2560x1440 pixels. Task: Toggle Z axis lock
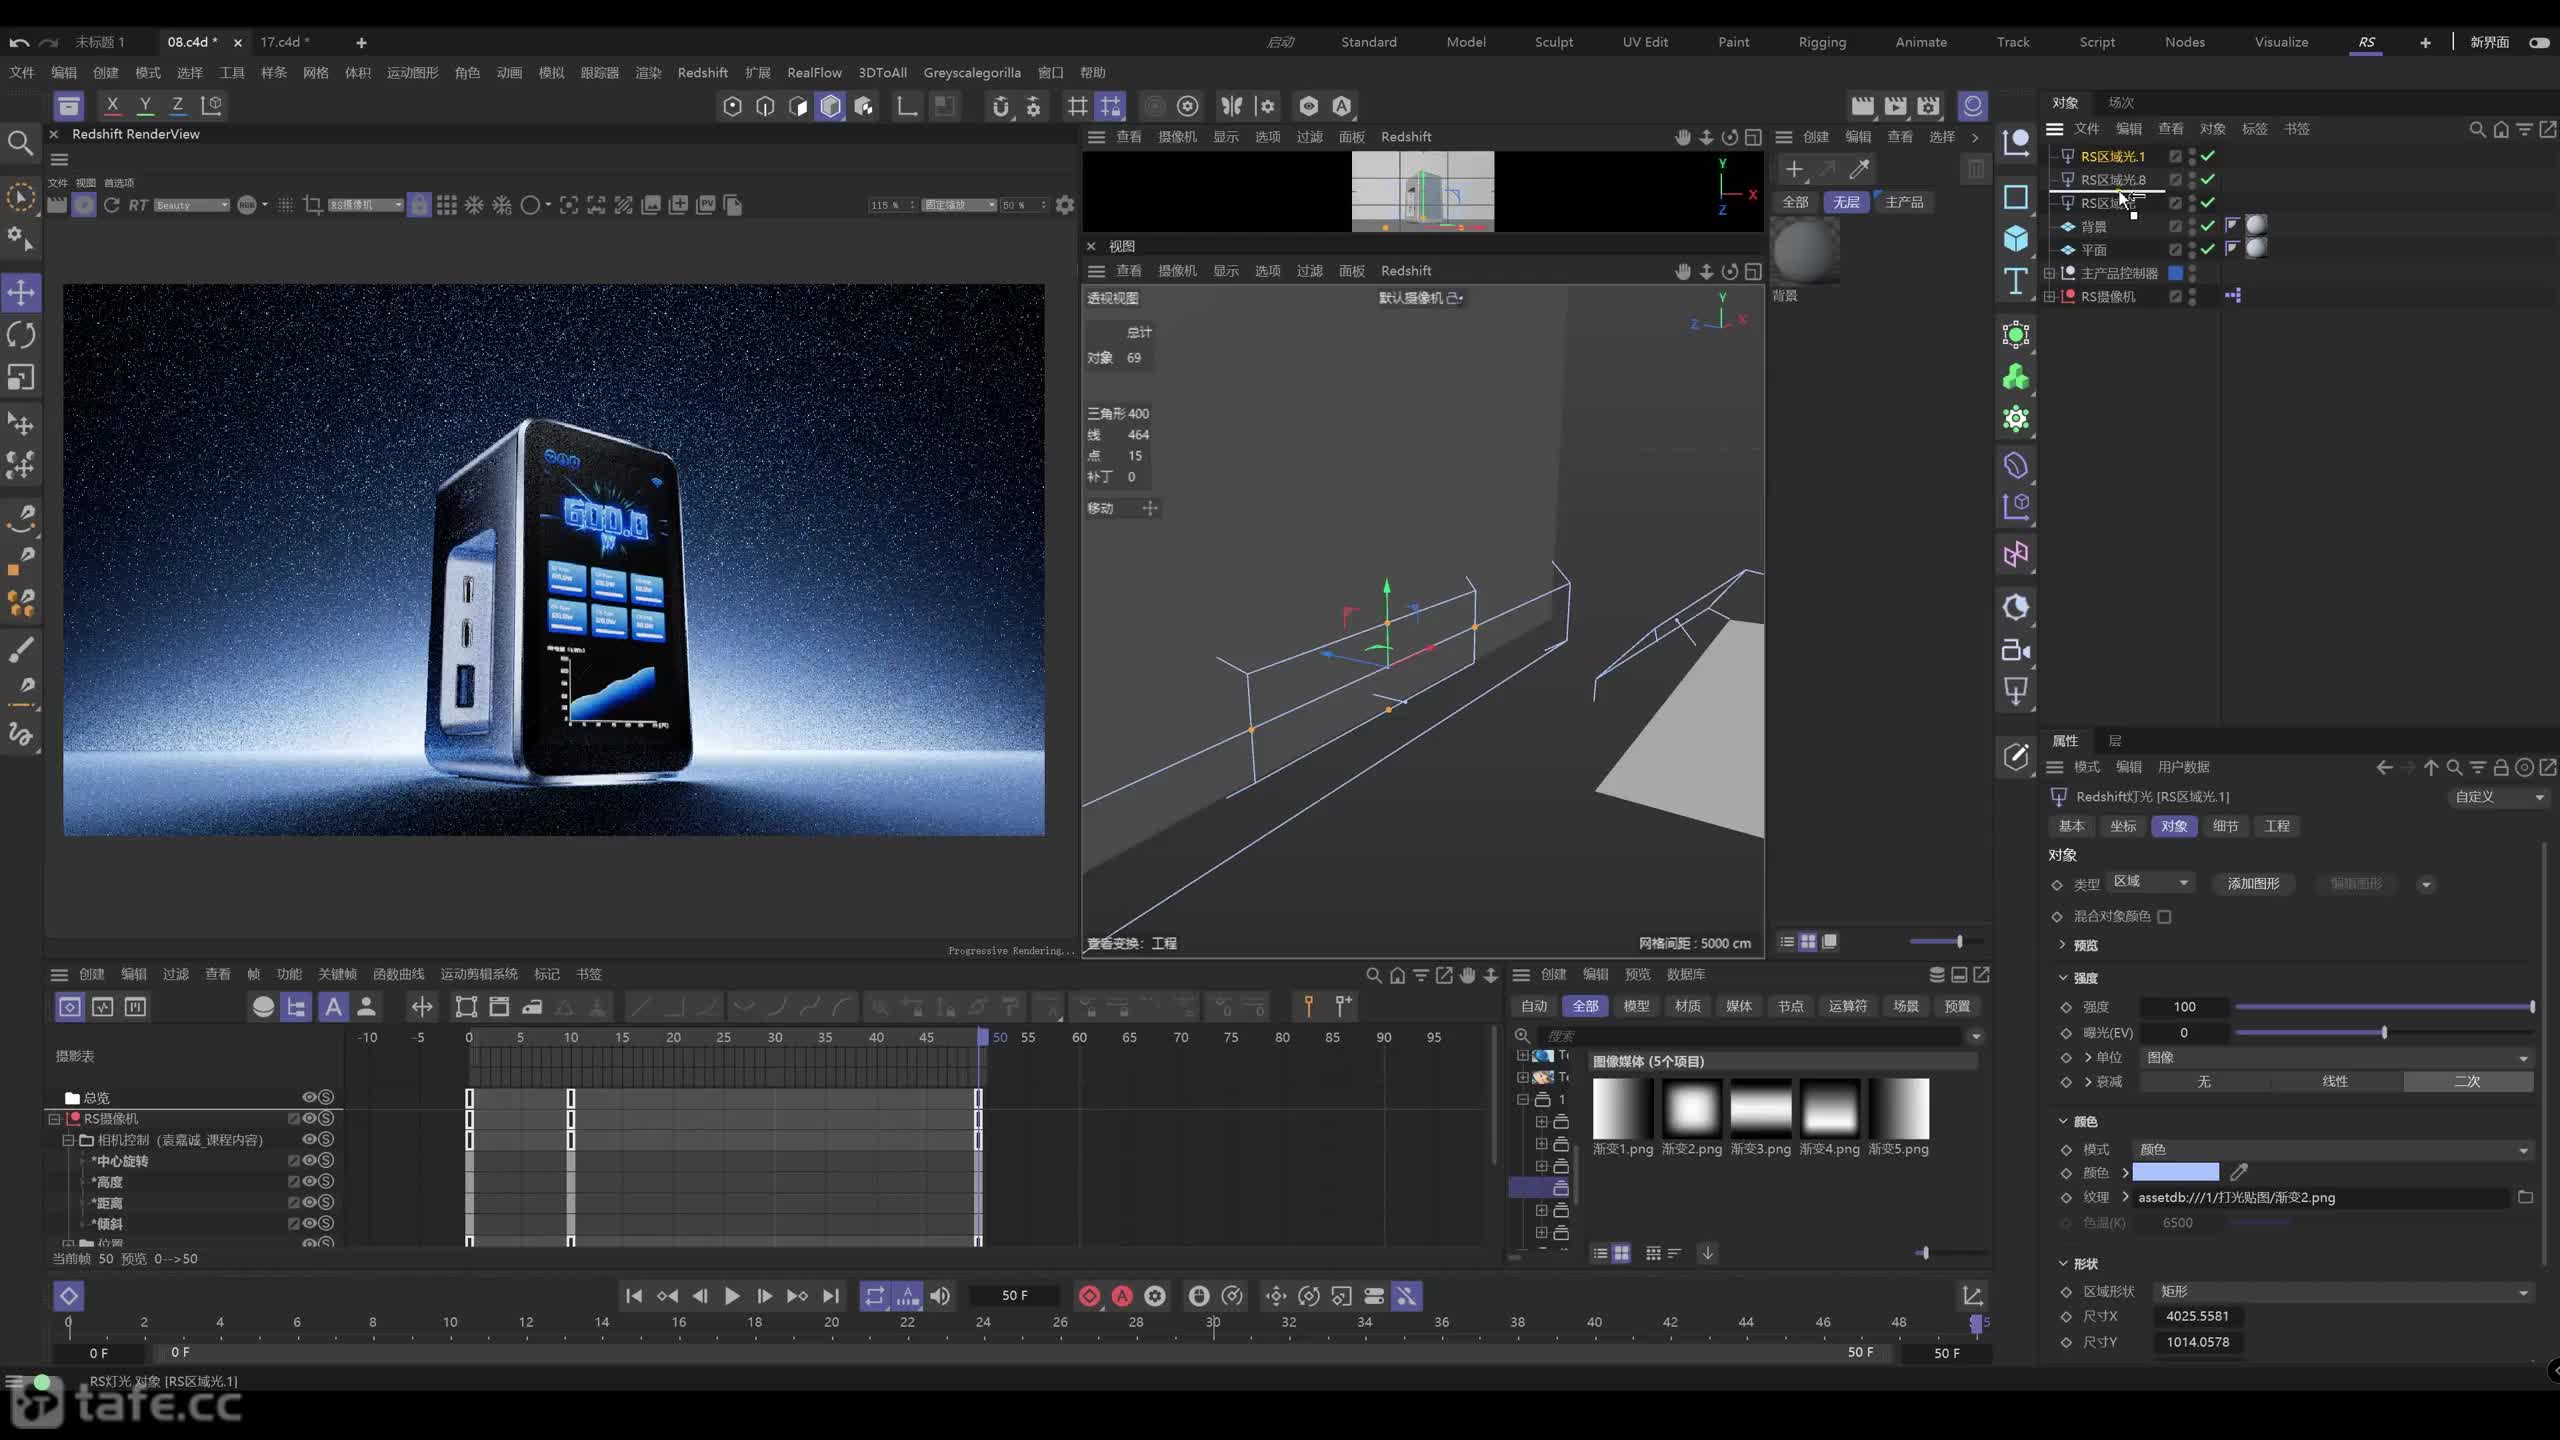[x=177, y=105]
